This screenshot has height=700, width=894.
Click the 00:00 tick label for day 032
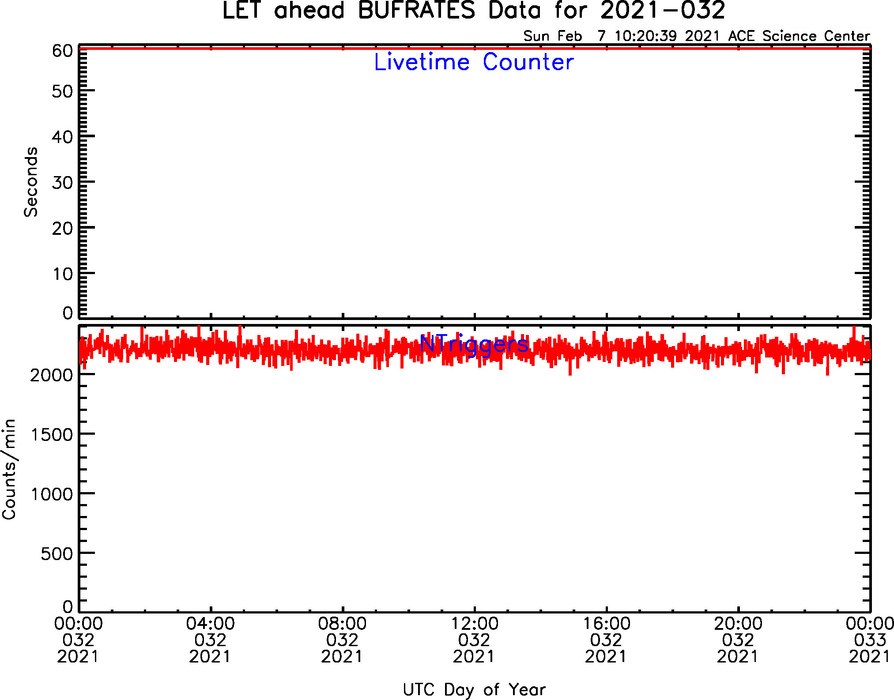point(78,621)
